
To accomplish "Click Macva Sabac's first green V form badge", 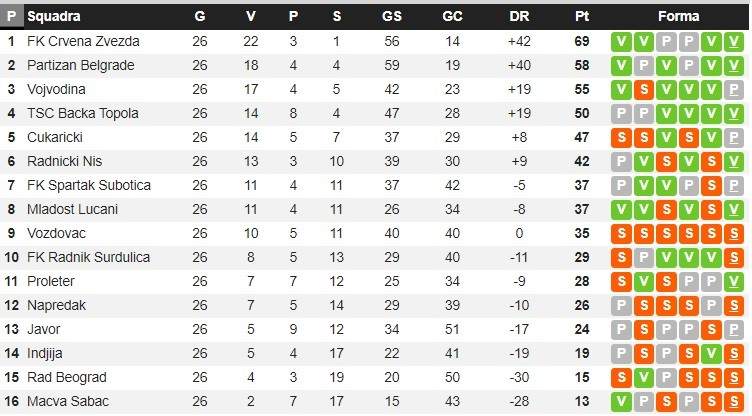I will 621,402.
